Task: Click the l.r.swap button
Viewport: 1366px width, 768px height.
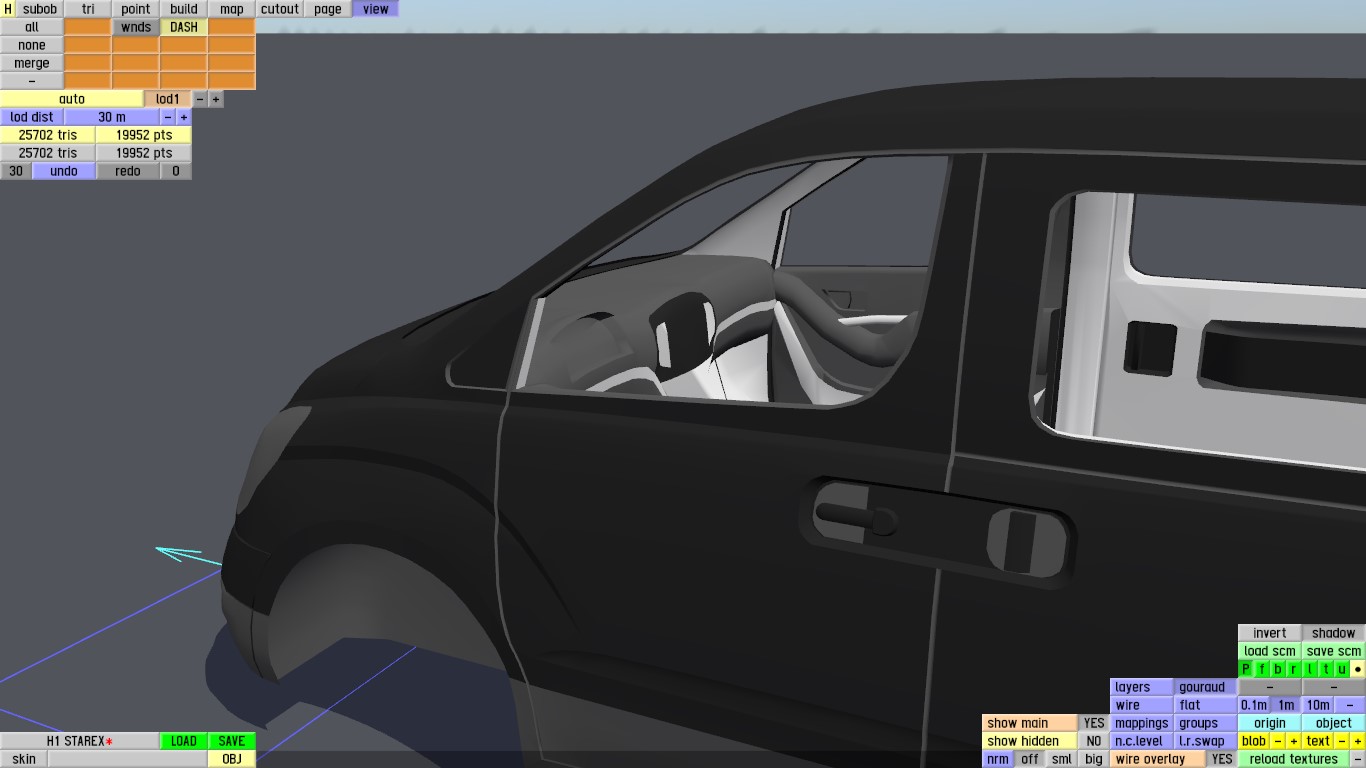Action: pos(1206,741)
